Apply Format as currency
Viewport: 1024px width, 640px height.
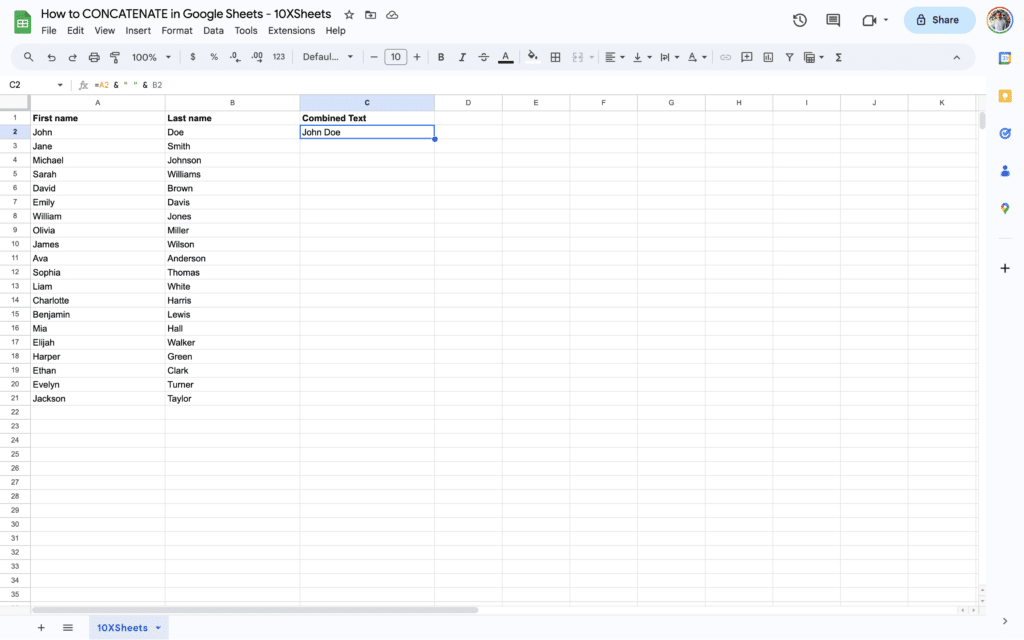[192, 57]
